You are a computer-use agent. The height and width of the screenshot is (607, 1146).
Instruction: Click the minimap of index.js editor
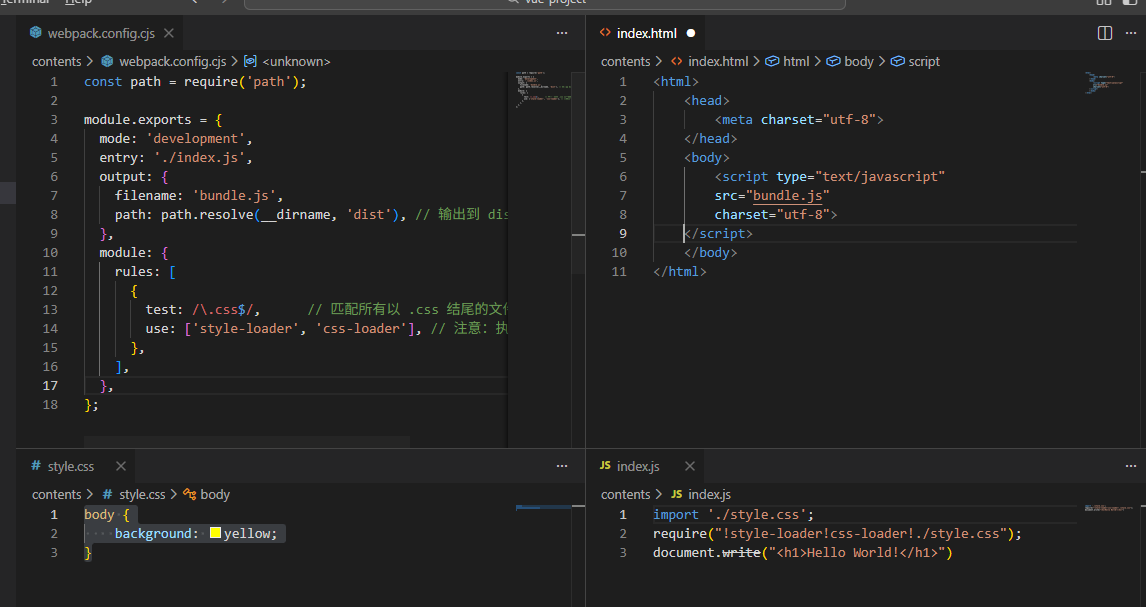tap(1109, 508)
